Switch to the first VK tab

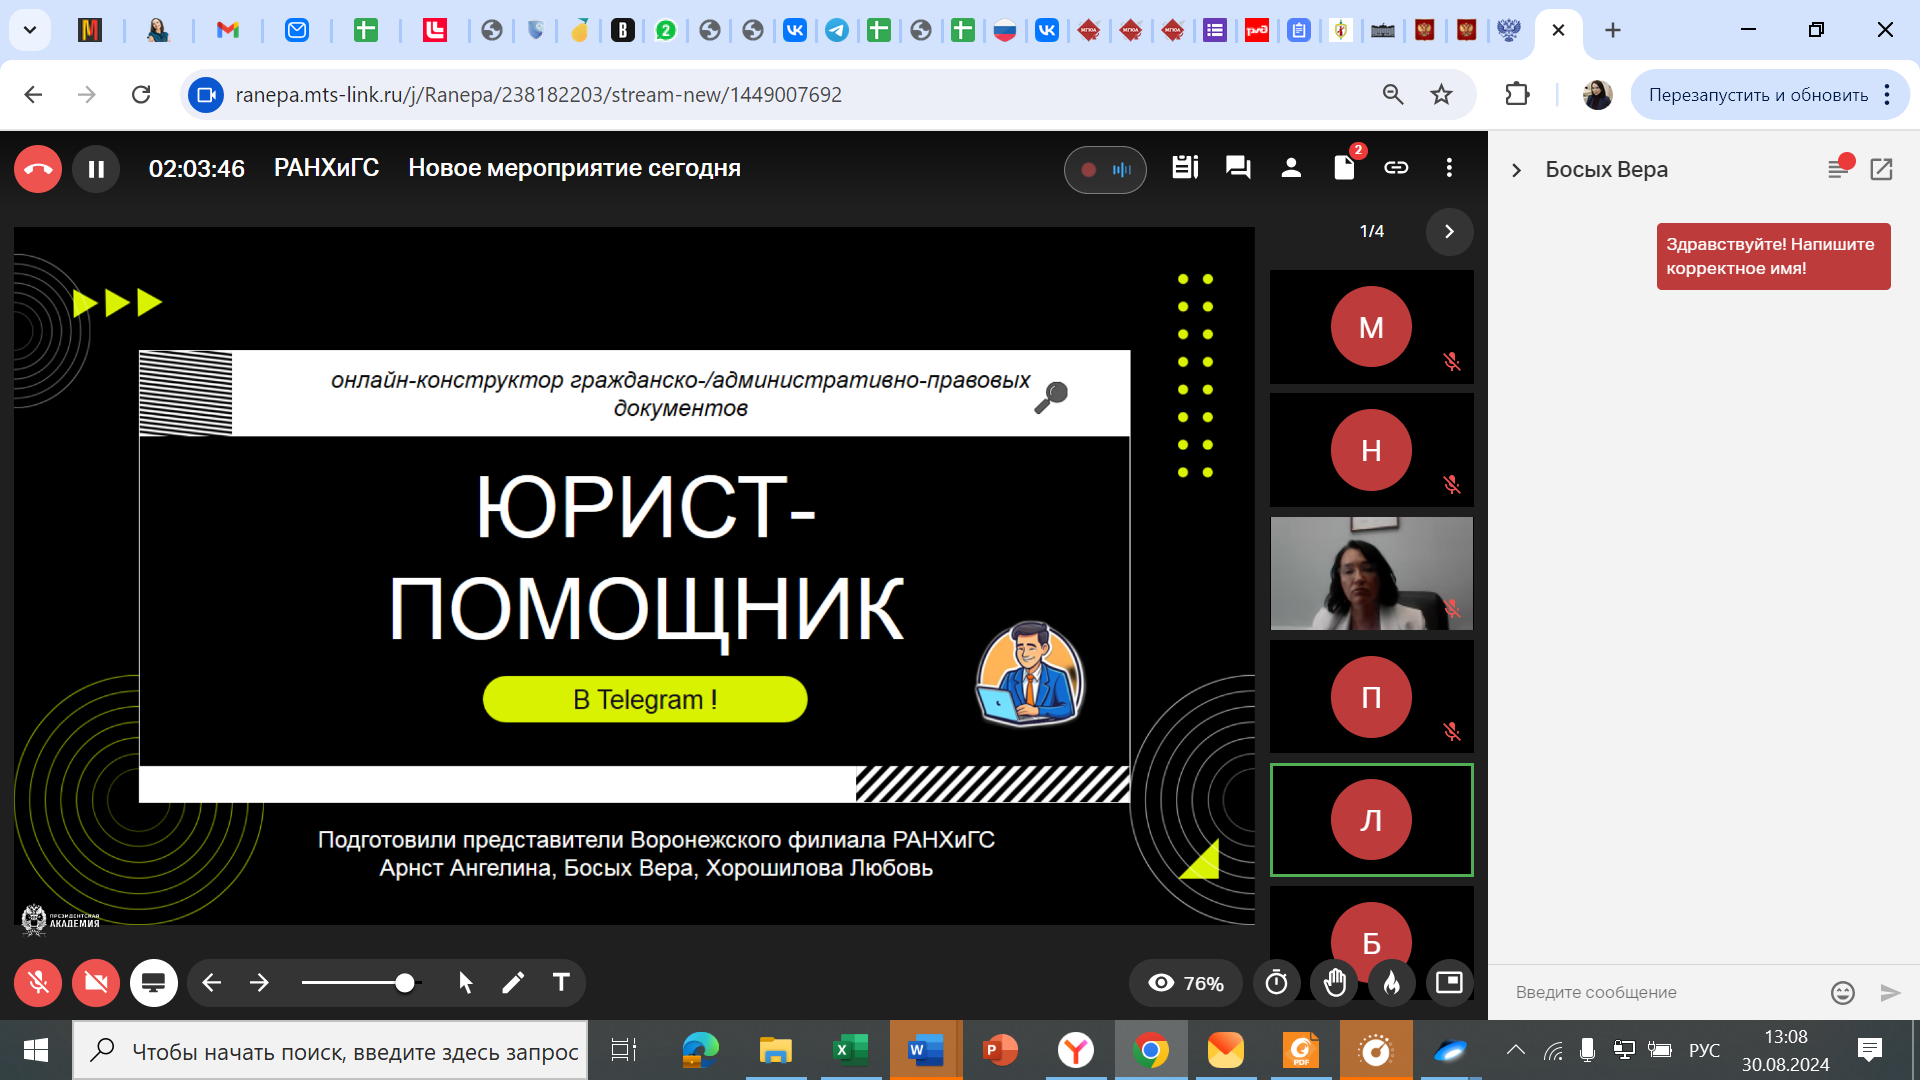(795, 30)
